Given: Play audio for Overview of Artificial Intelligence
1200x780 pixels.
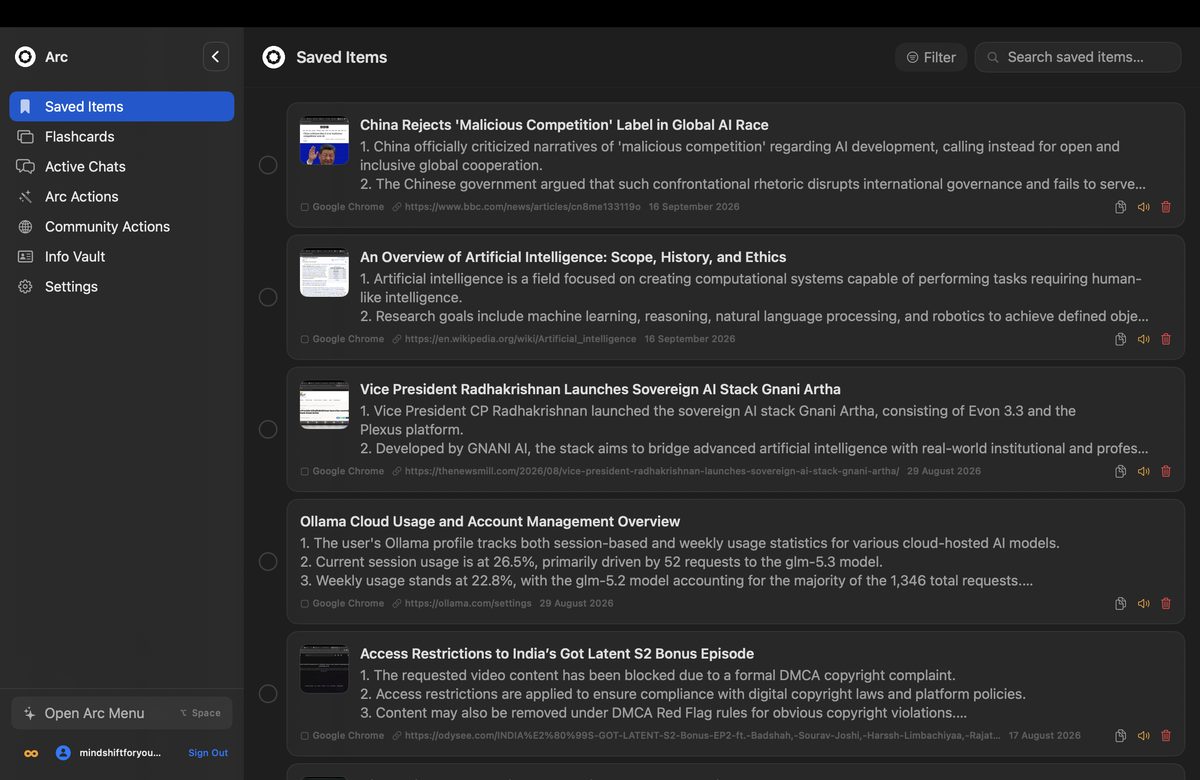Looking at the screenshot, I should click(1143, 339).
